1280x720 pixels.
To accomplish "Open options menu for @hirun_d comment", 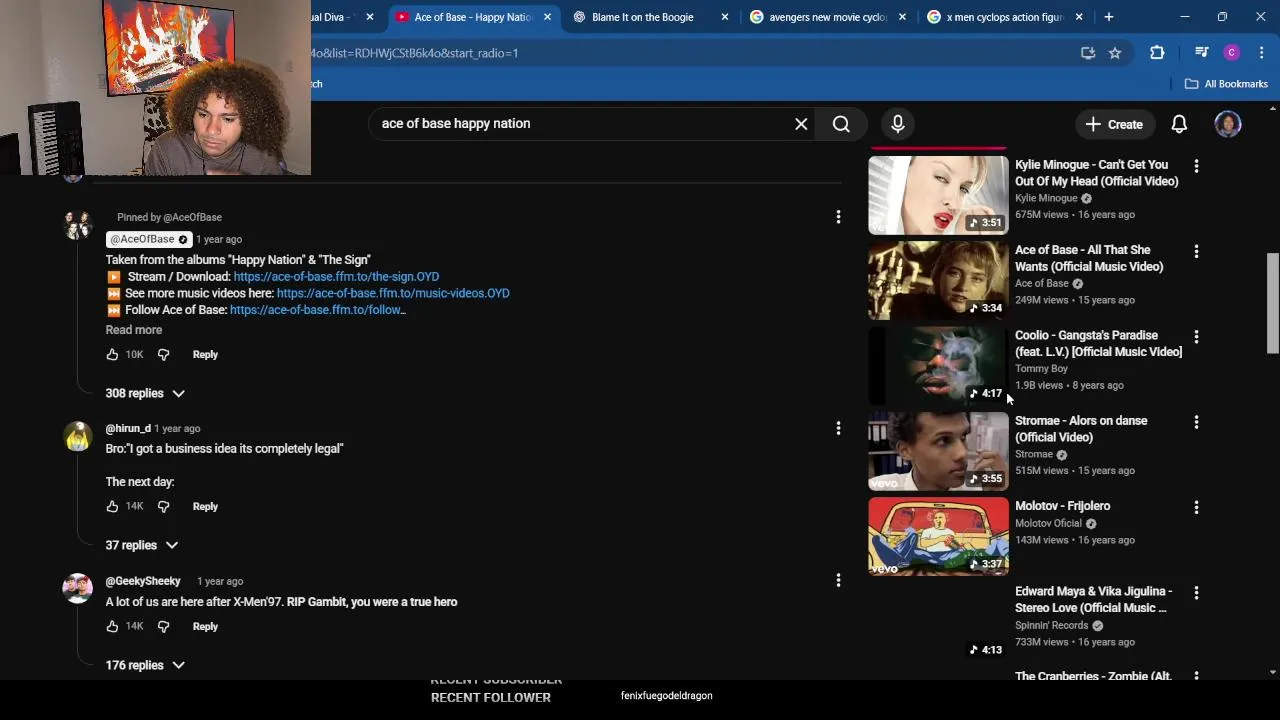I will [838, 428].
